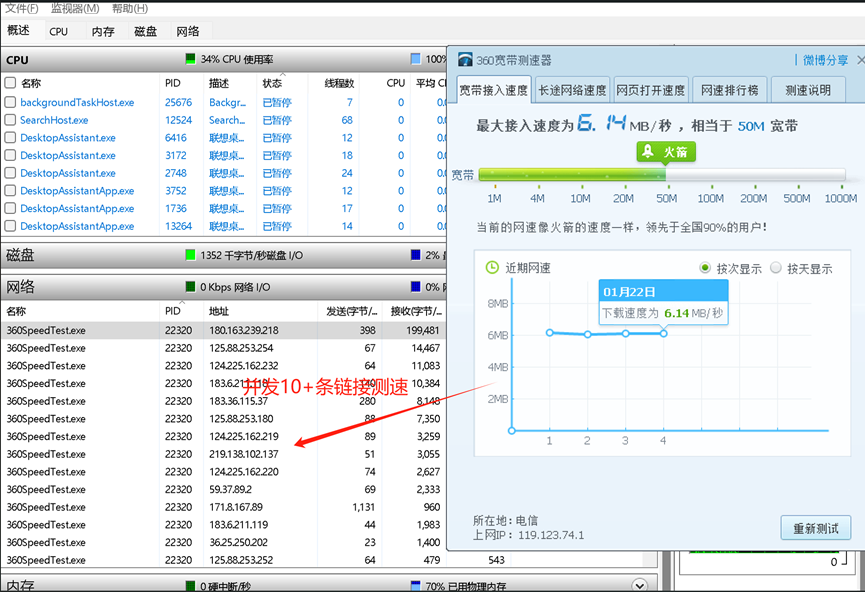865x592 pixels.
Task: Open the 文件(F) menu
Action: coord(22,8)
